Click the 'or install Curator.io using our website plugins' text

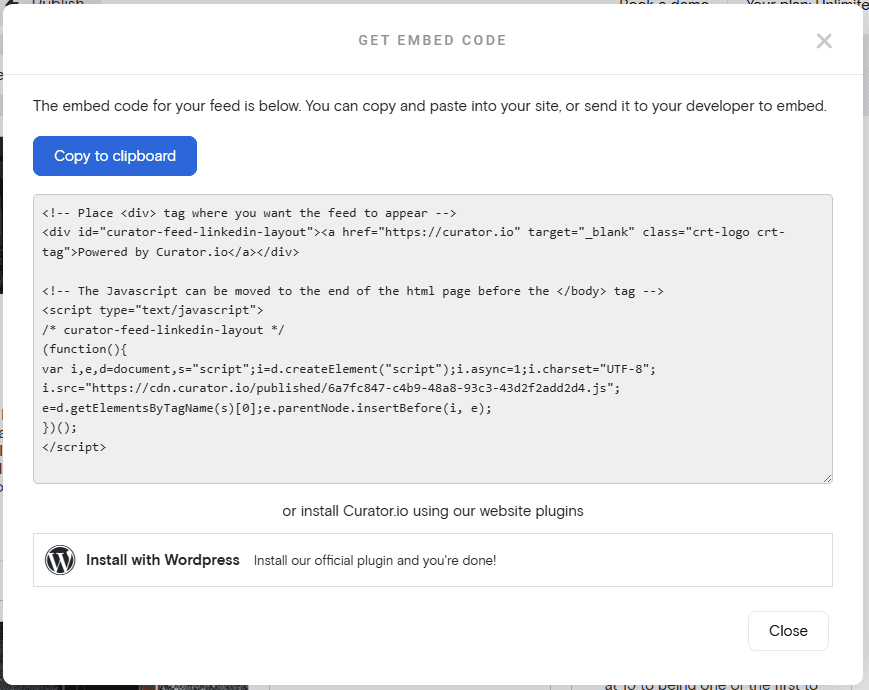432,510
